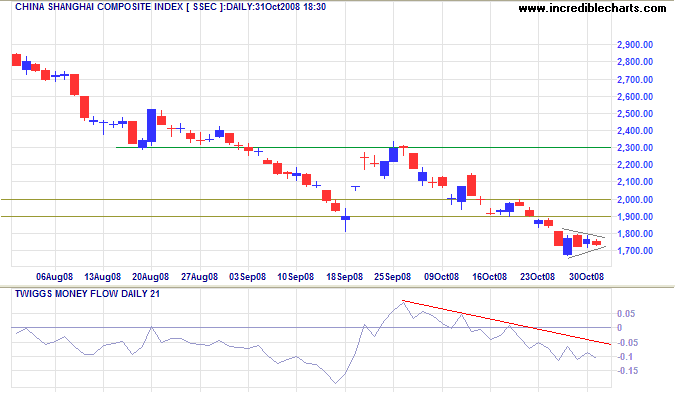Click the money flow peak near 25Sep08
Viewport: 675px width, 395px height.
click(403, 302)
